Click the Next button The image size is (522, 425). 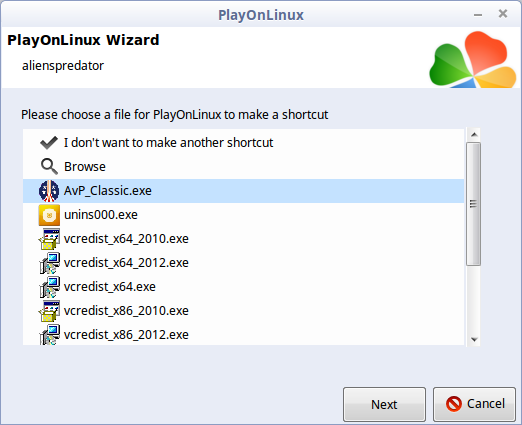(384, 404)
